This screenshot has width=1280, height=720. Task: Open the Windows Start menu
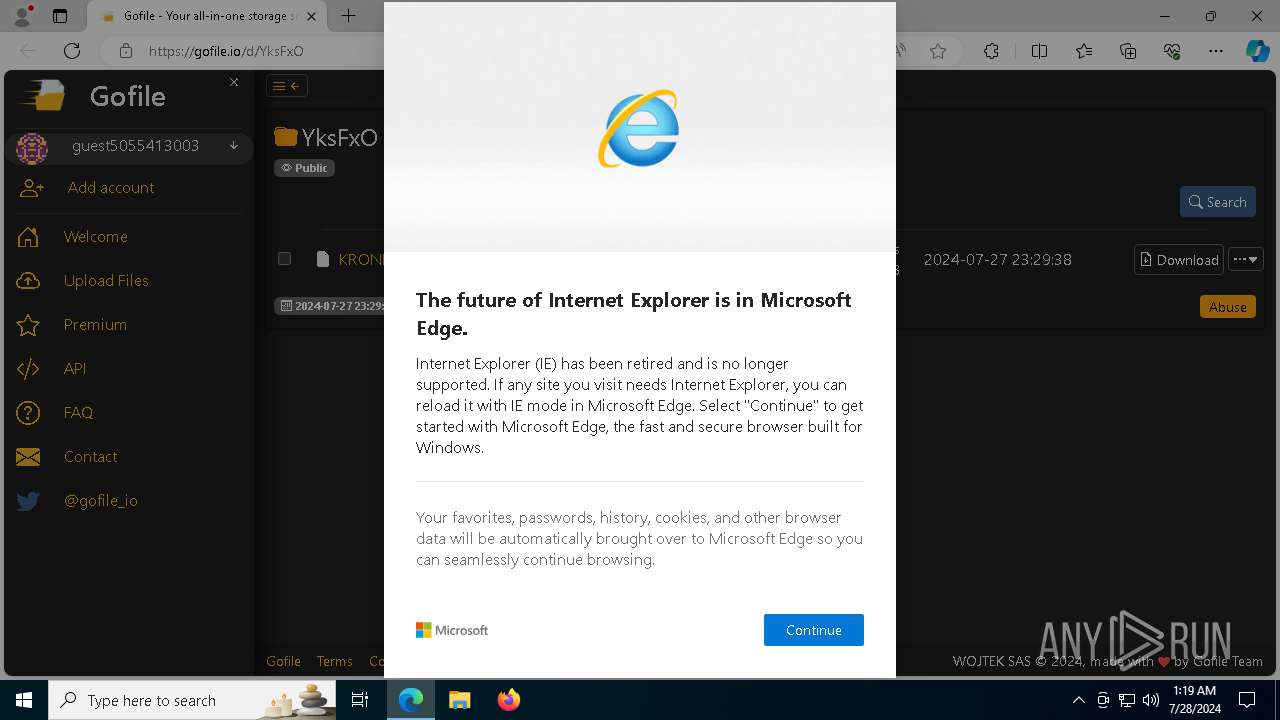(24, 700)
